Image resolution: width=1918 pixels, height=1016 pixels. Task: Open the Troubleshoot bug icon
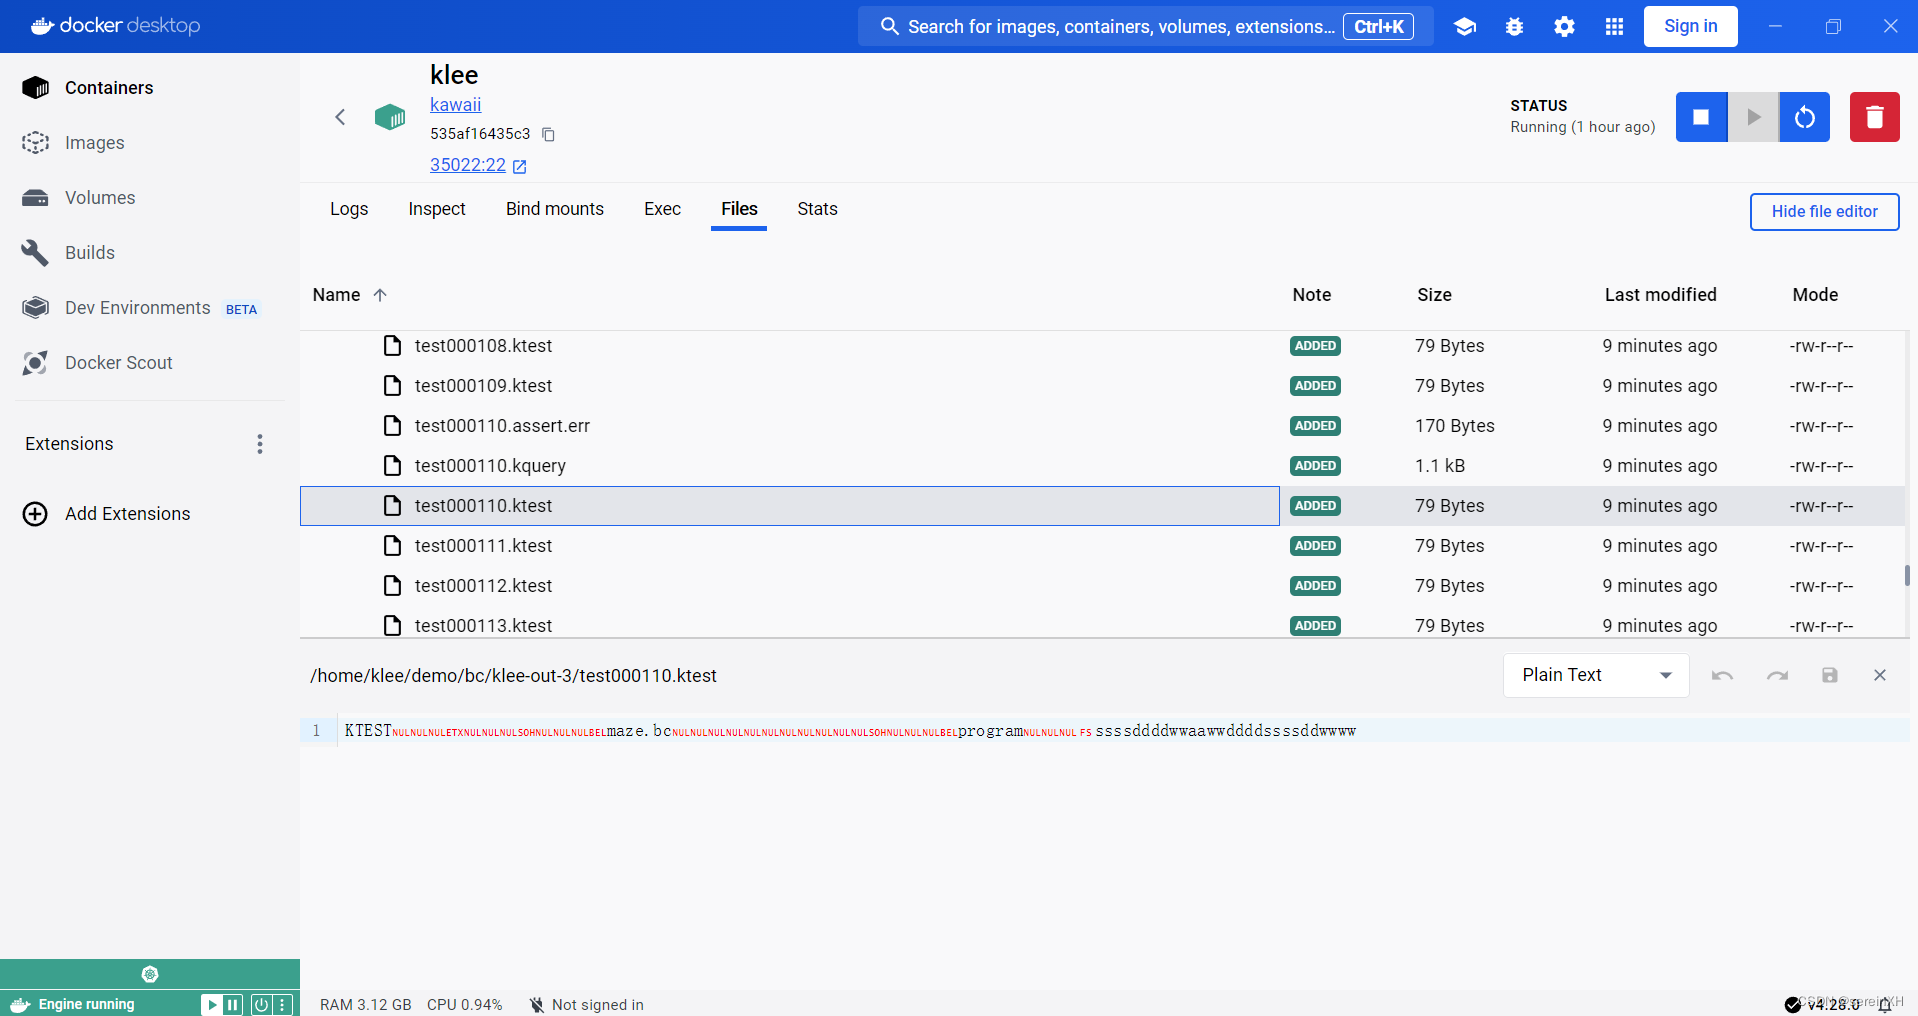coord(1515,27)
